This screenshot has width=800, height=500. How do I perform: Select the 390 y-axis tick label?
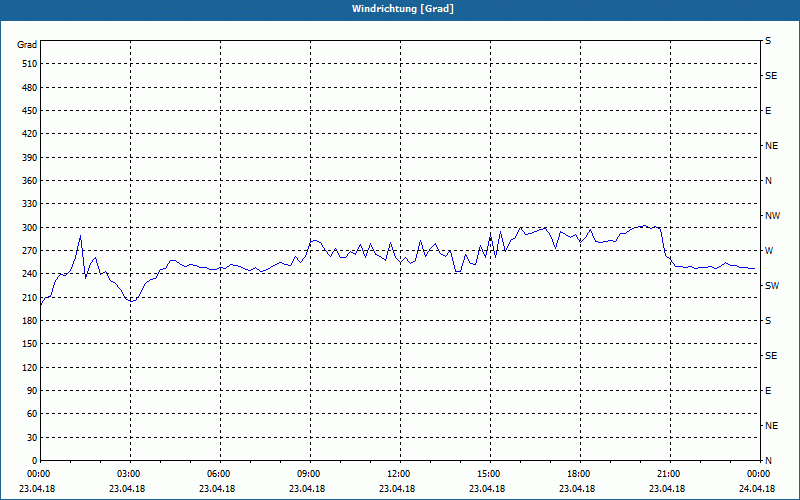(x=29, y=158)
